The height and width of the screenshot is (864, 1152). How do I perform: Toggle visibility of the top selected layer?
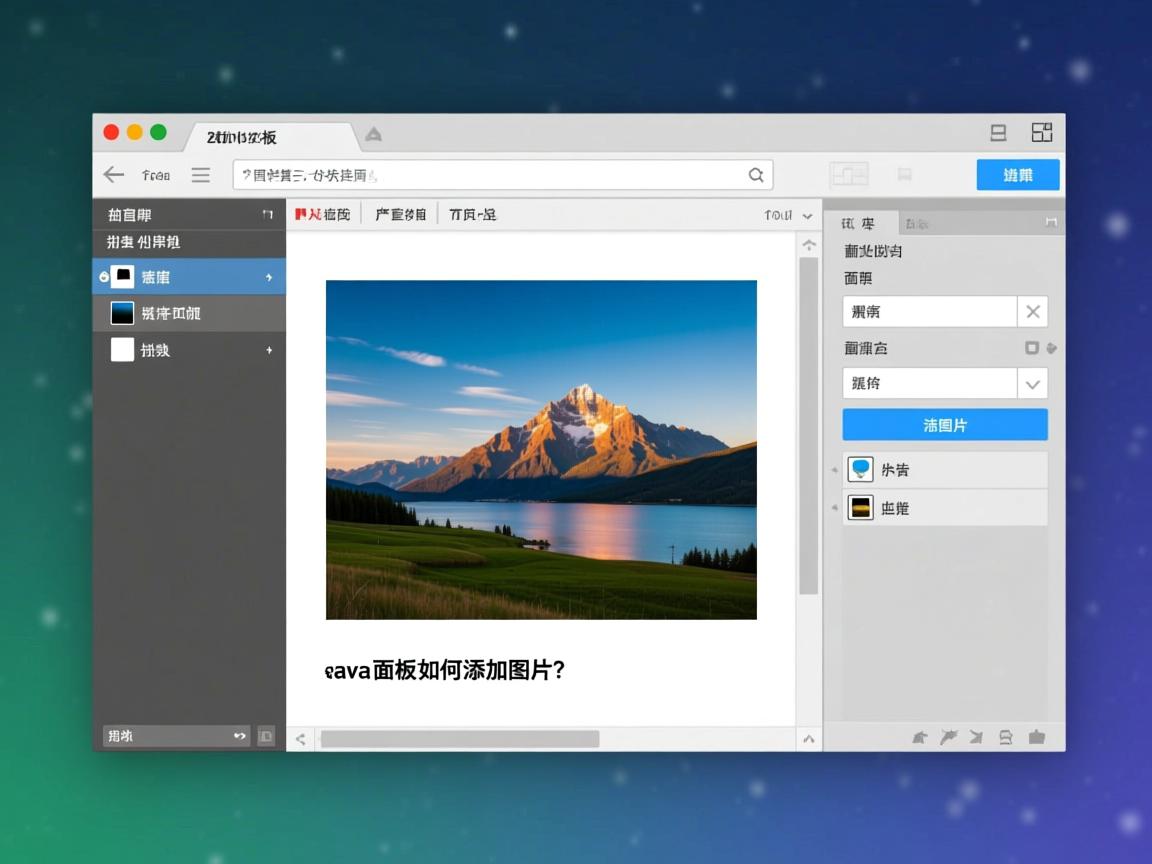coord(104,276)
